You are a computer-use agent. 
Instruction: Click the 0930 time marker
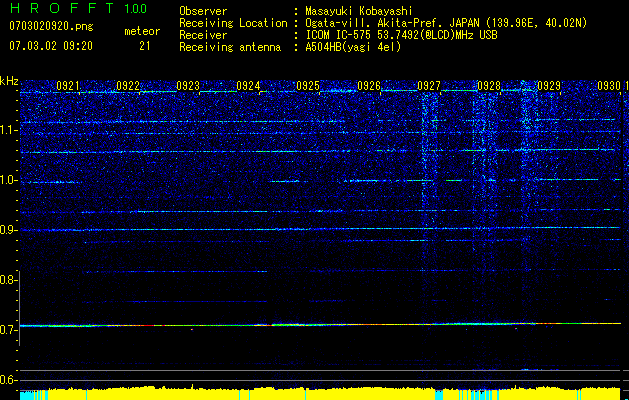tap(609, 85)
